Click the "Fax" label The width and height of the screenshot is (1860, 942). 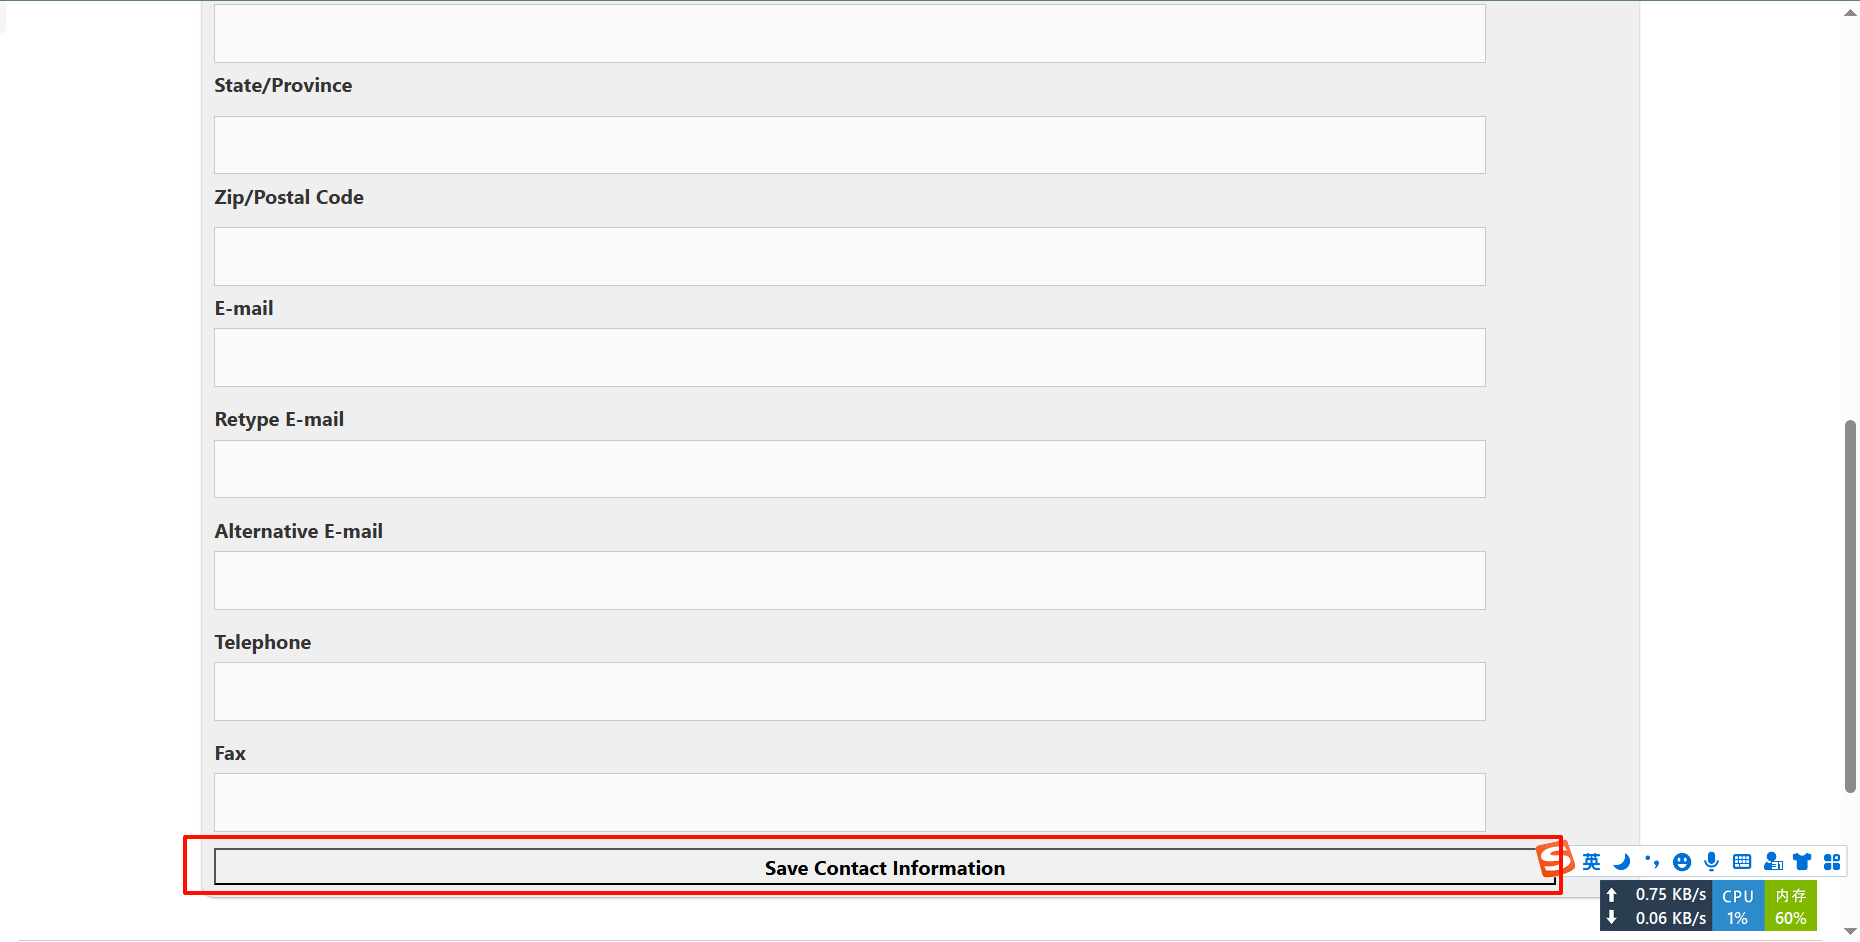(230, 753)
